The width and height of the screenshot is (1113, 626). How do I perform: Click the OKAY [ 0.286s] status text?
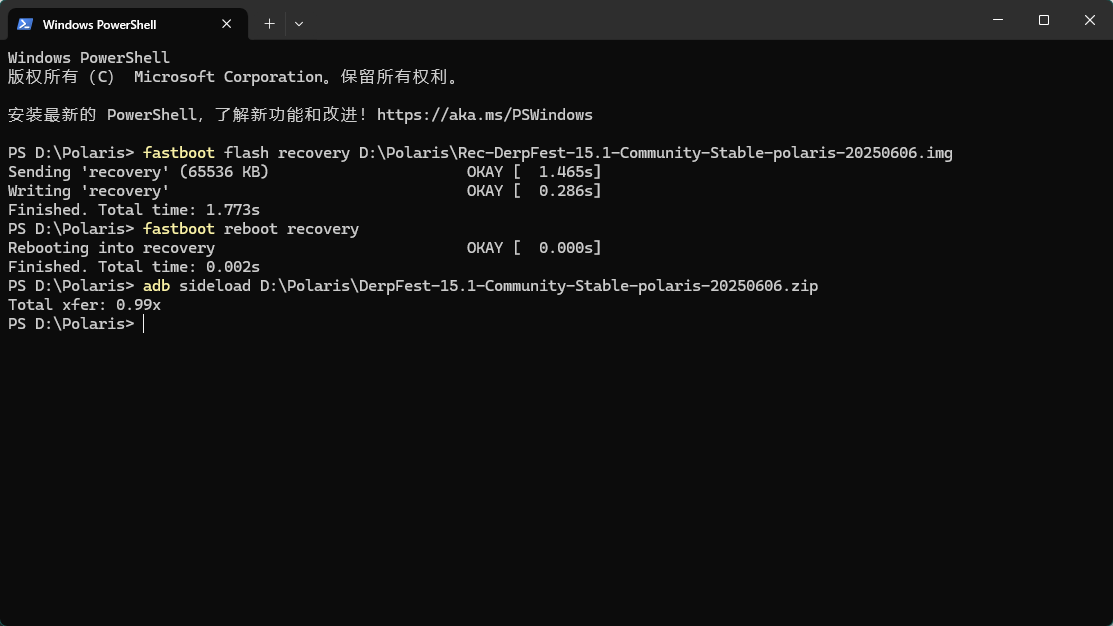534,191
